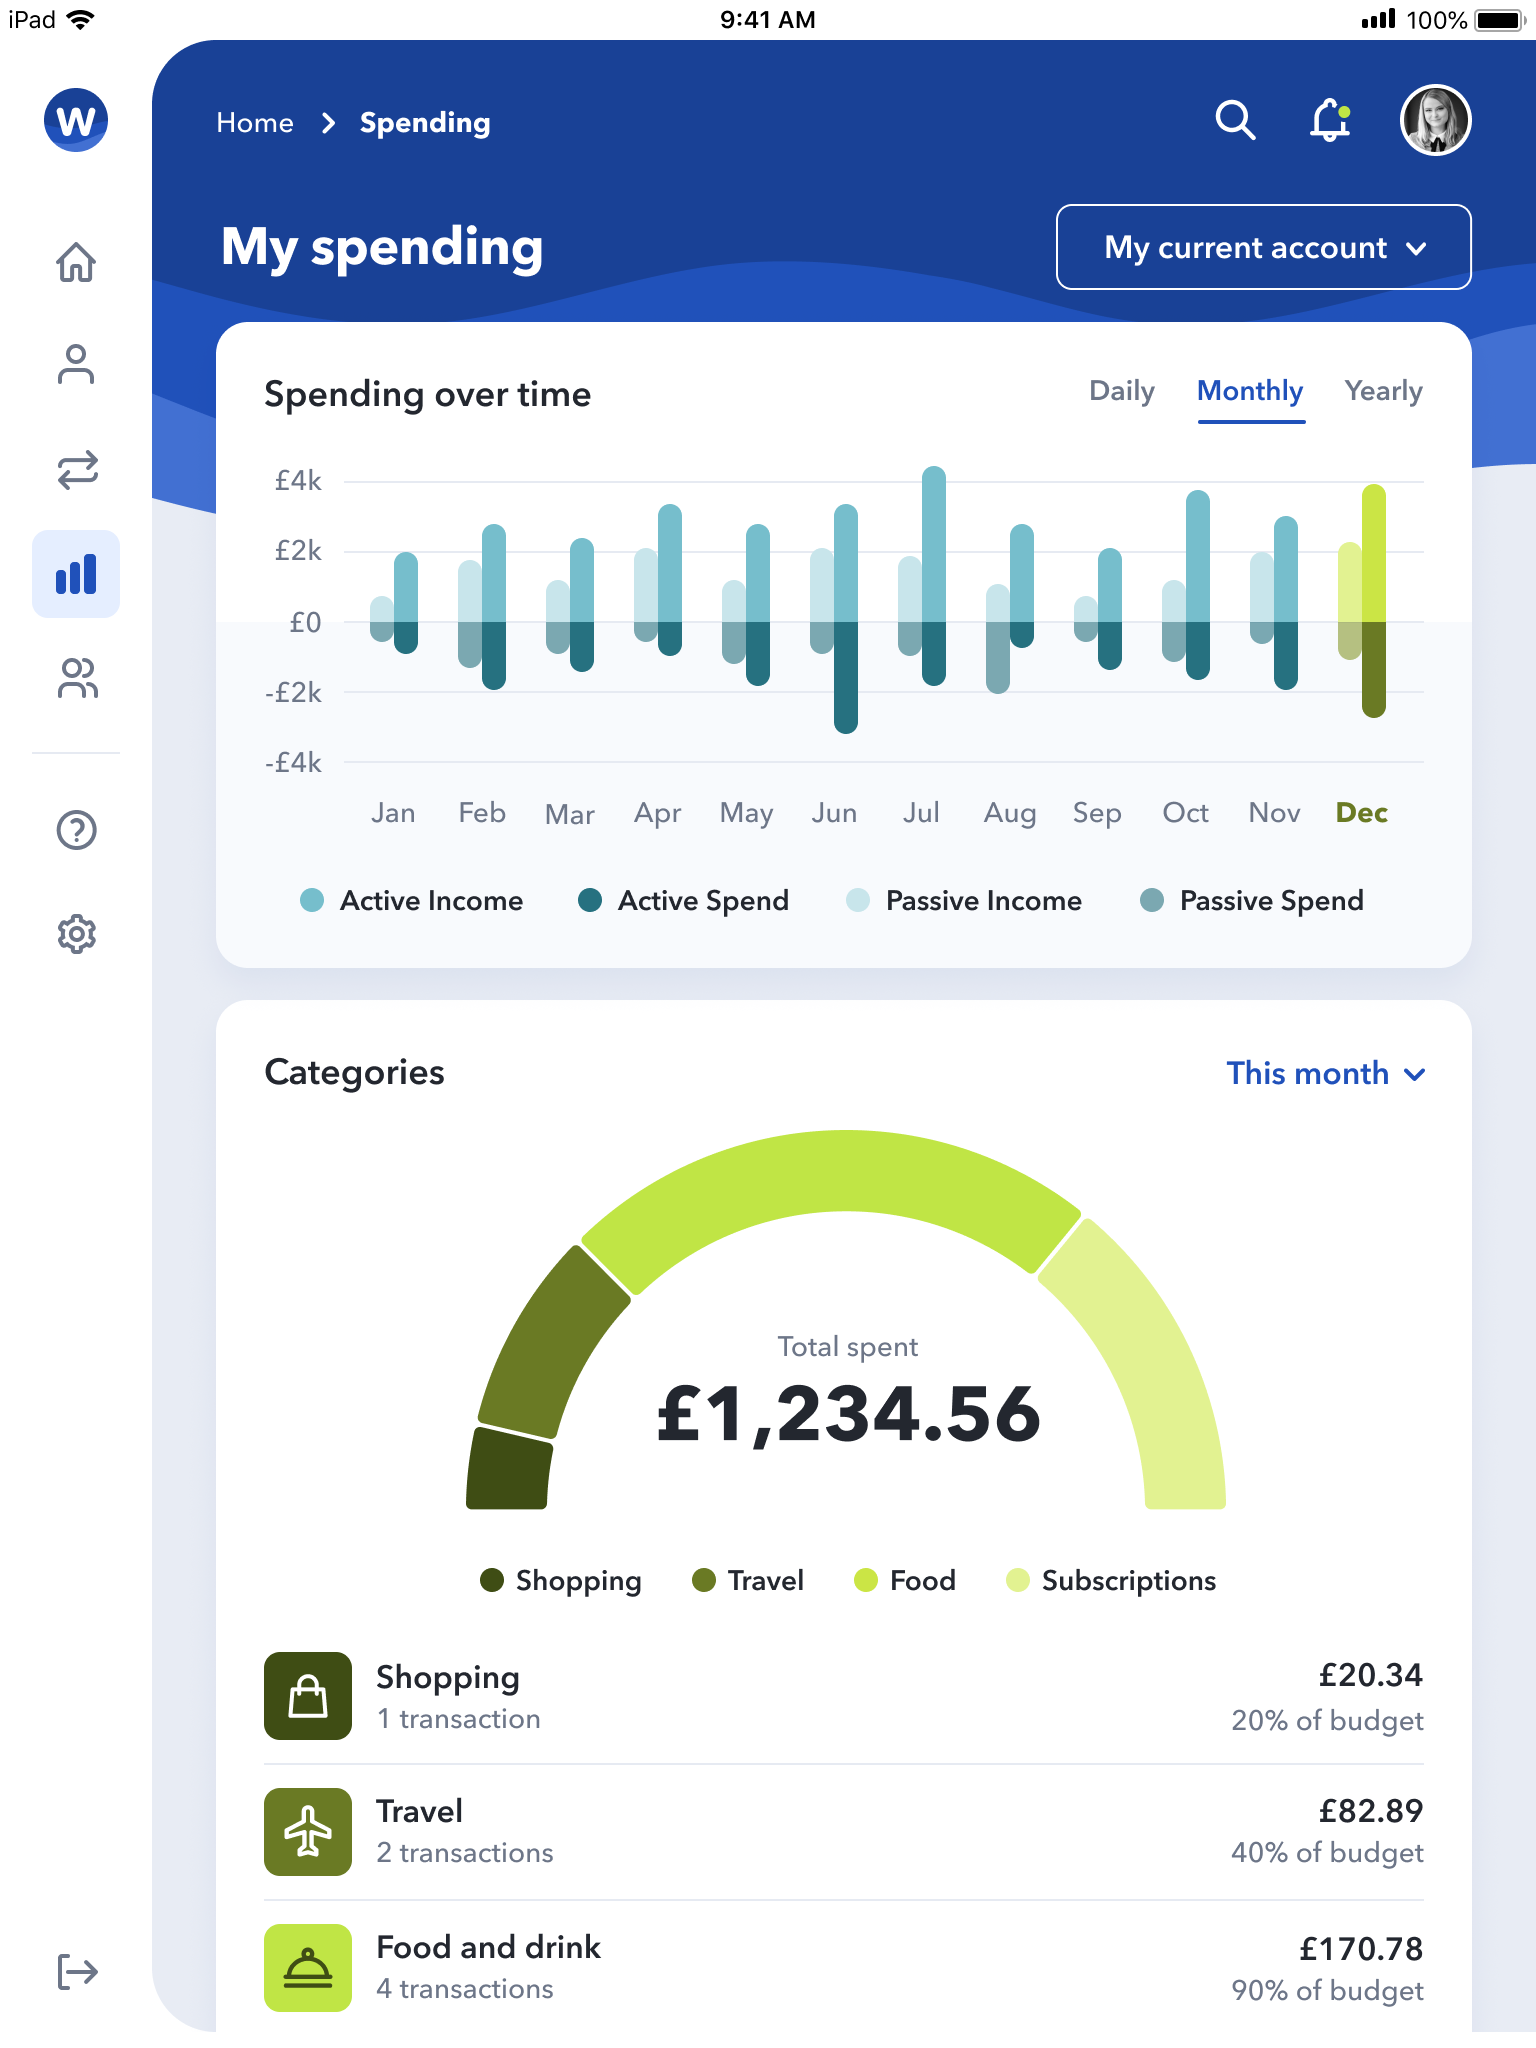Open settings gear icon in sidebar
The height and width of the screenshot is (2048, 1536).
pyautogui.click(x=76, y=934)
